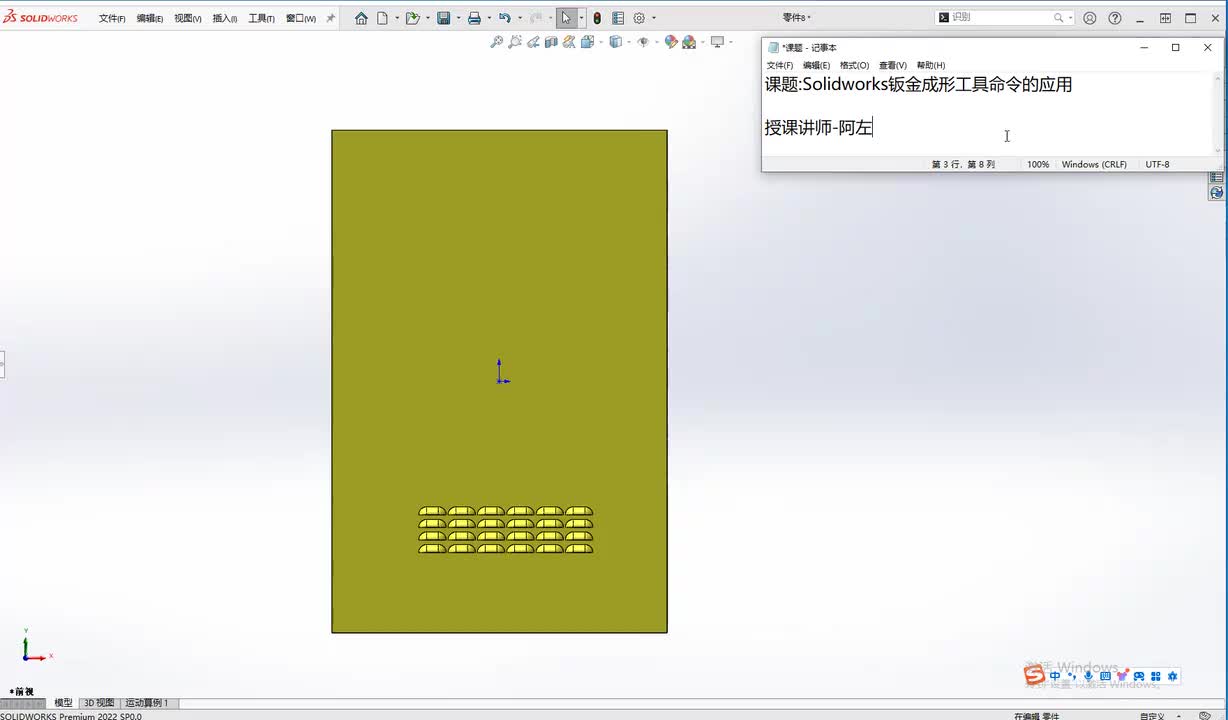Image resolution: width=1228 pixels, height=720 pixels.
Task: Click Notepad text line 授课讲师-阿左
Action: pos(819,127)
